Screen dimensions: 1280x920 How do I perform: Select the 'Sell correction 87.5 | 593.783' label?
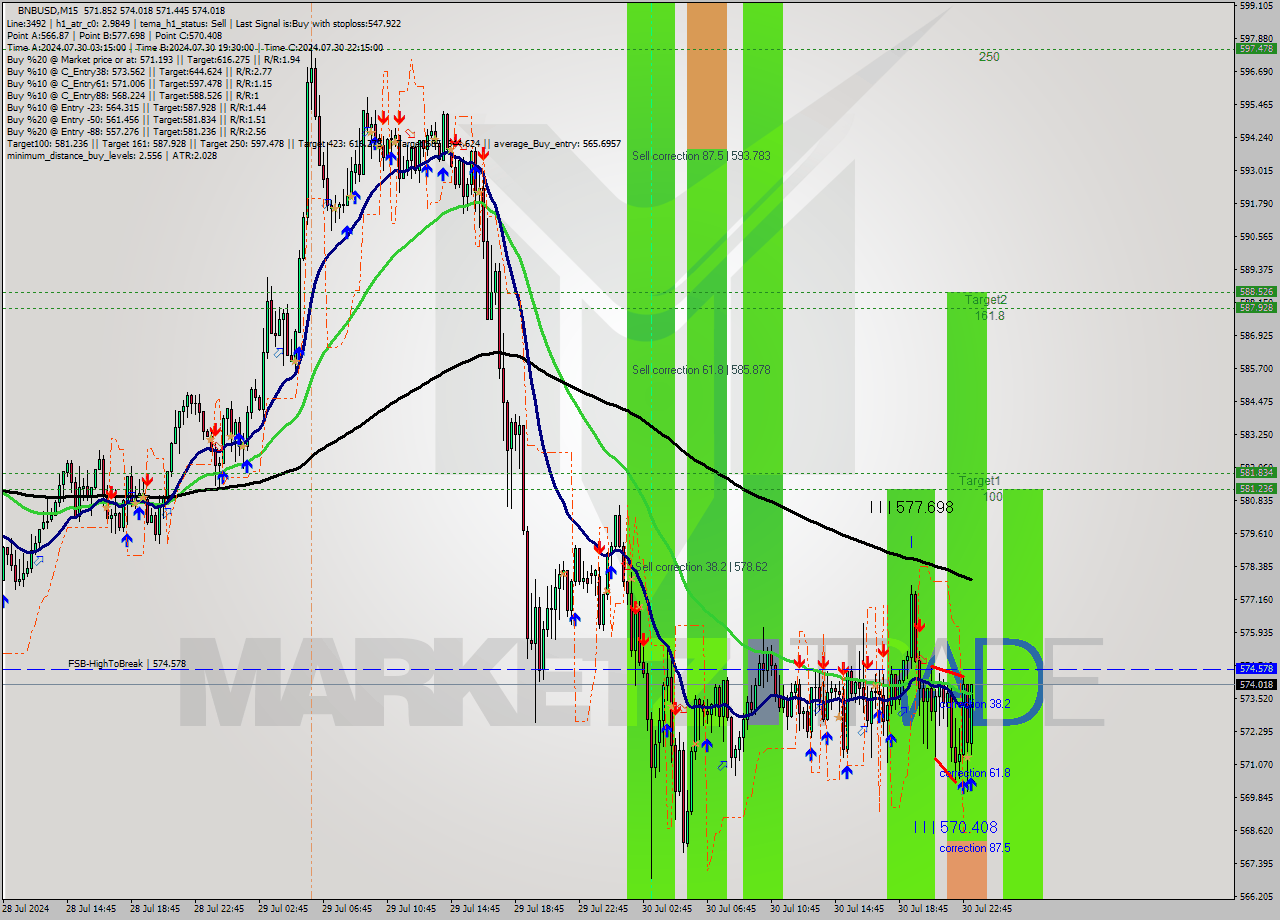pos(701,156)
